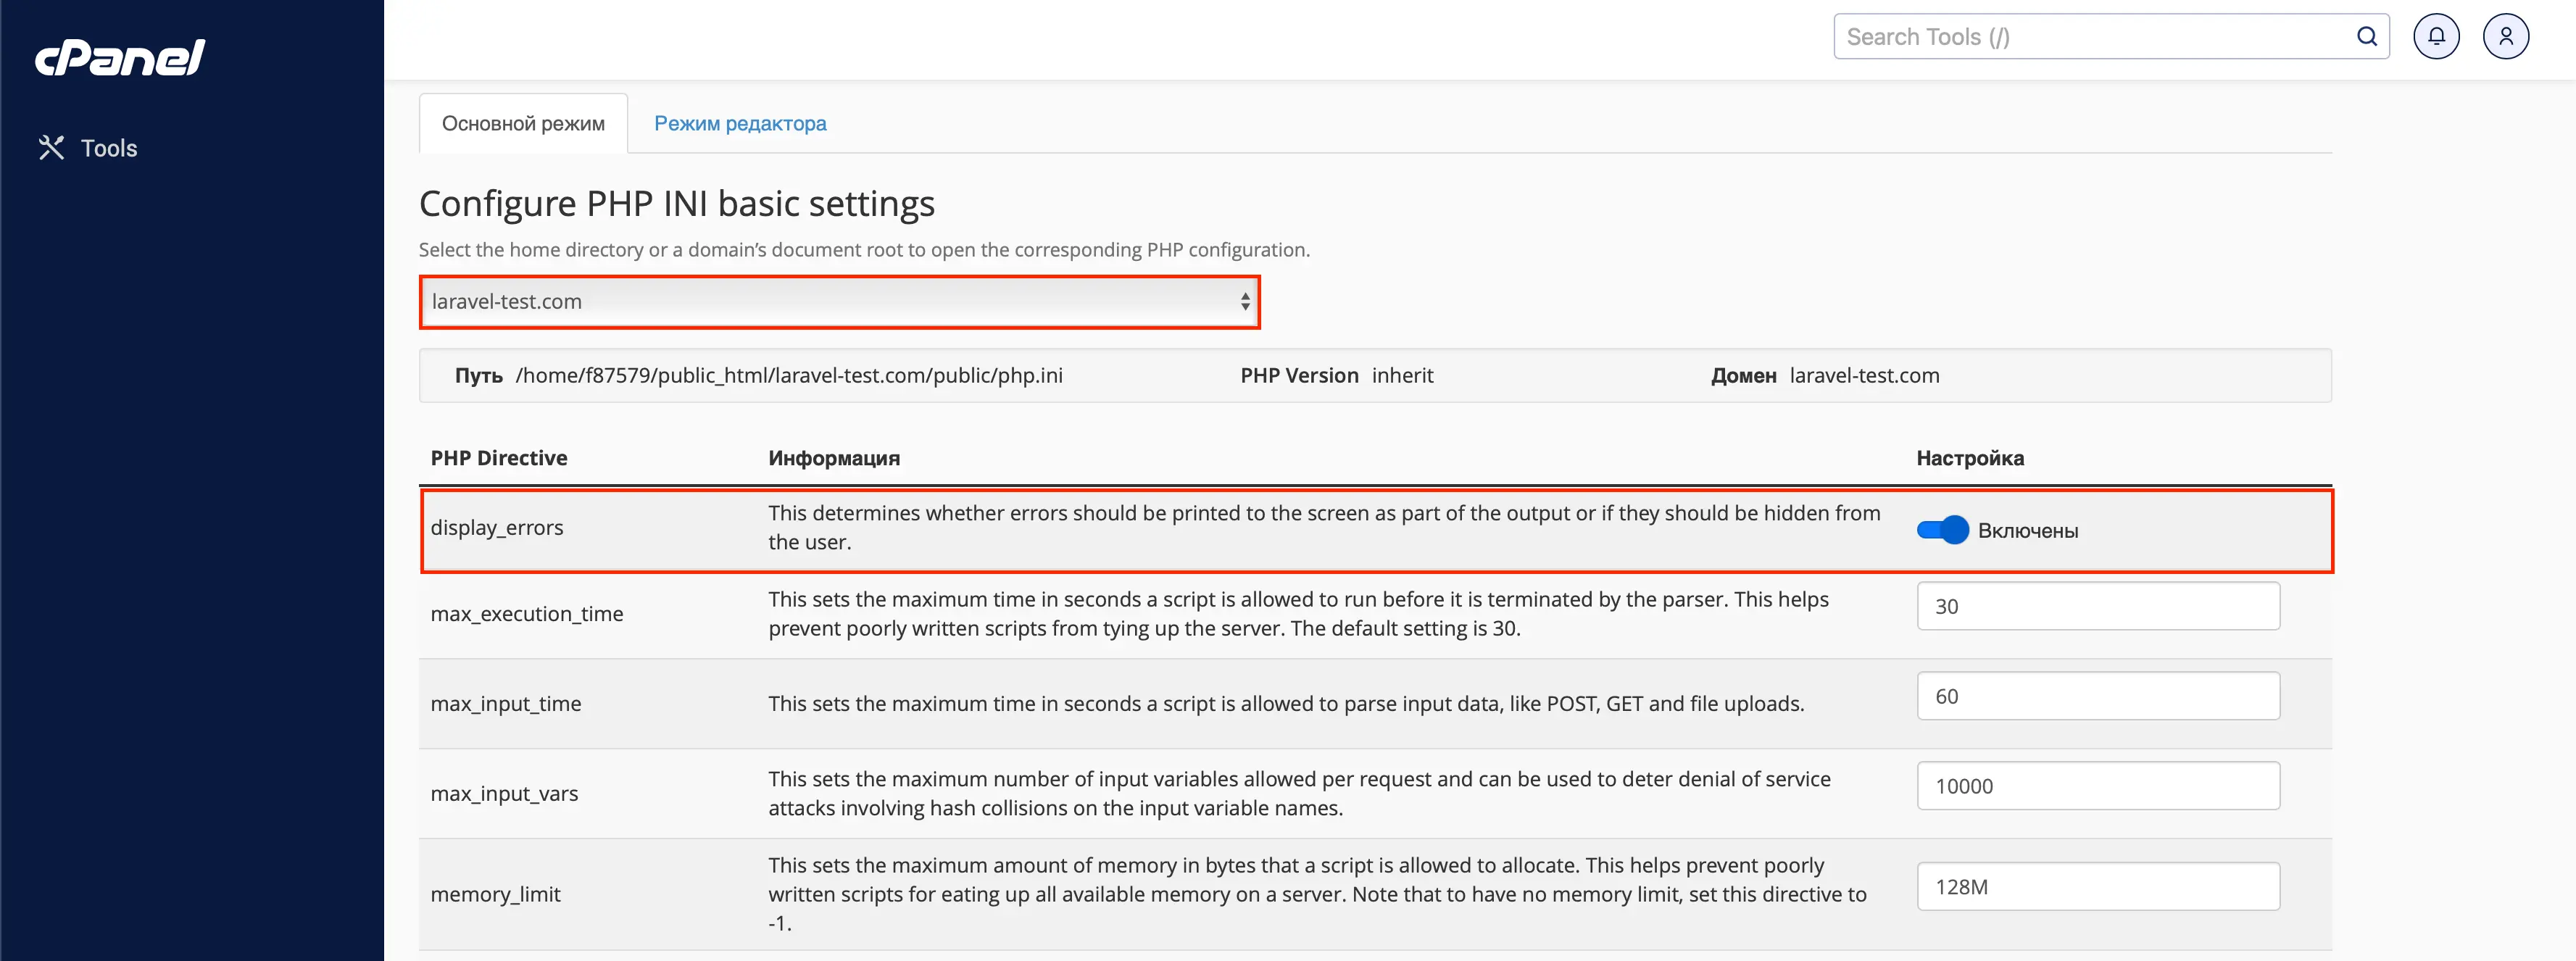Open the laravel-test.com domain dropdown
Image resolution: width=2576 pixels, height=961 pixels.
(x=839, y=302)
